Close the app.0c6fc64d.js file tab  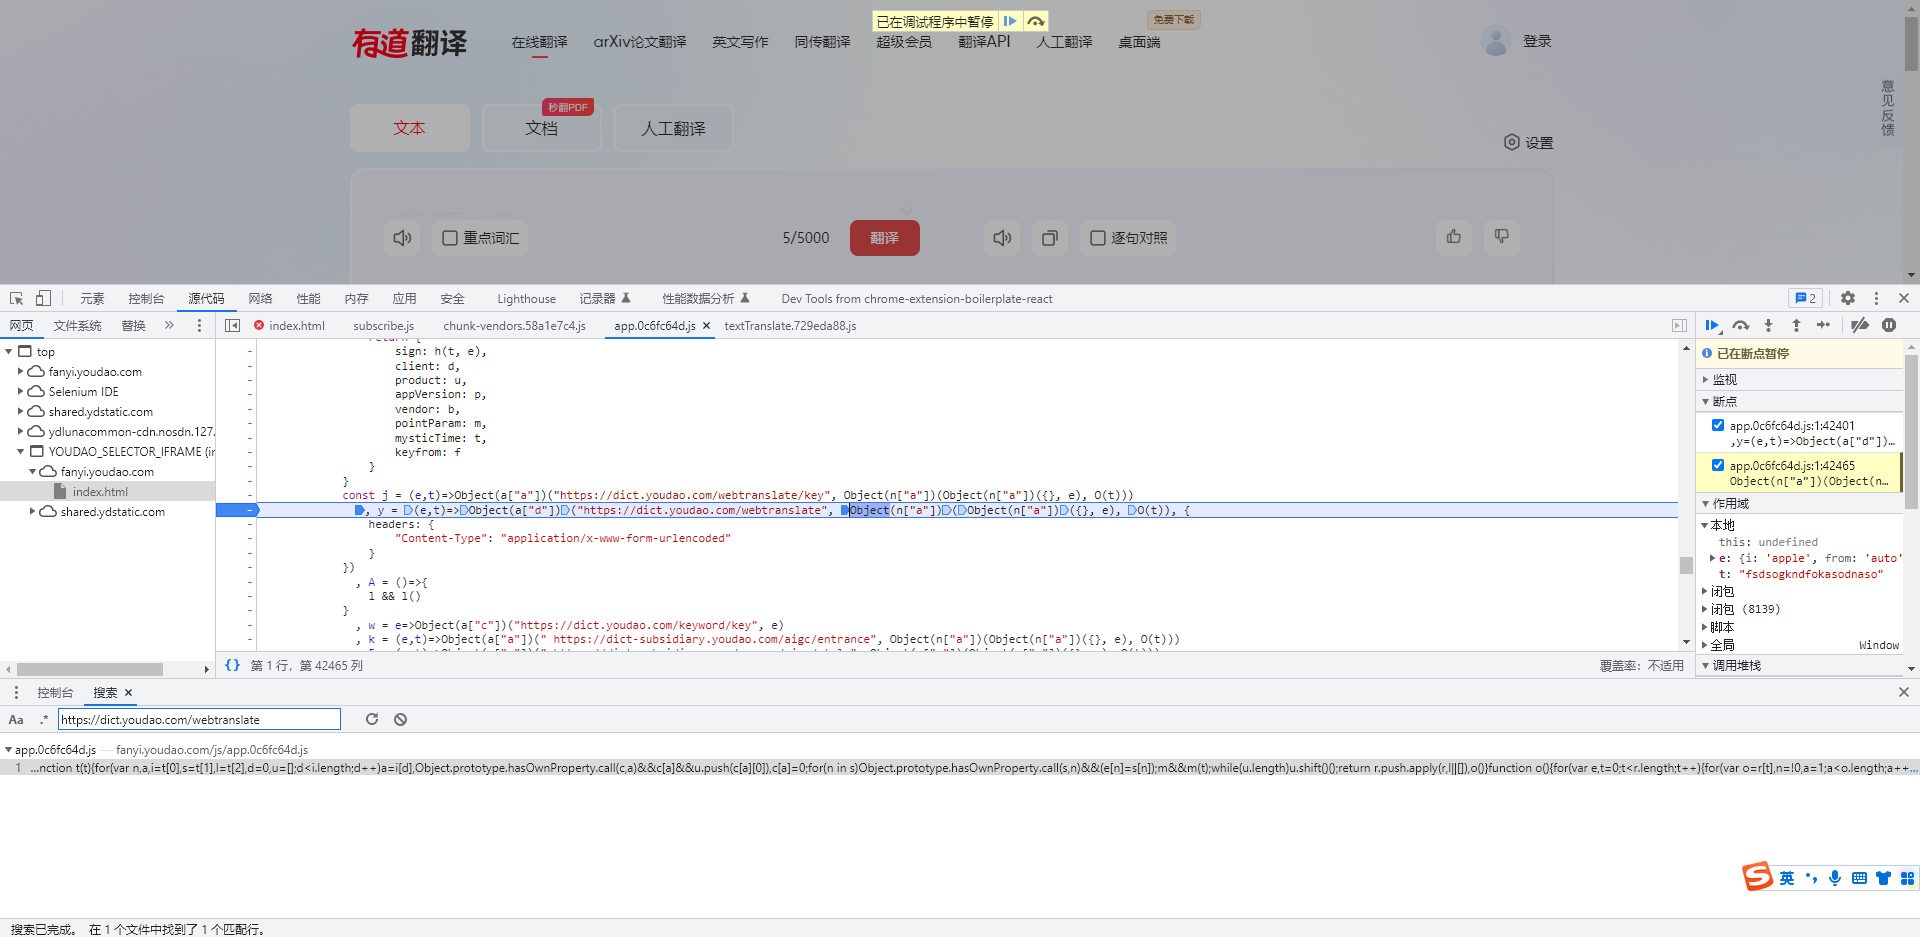pyautogui.click(x=706, y=326)
